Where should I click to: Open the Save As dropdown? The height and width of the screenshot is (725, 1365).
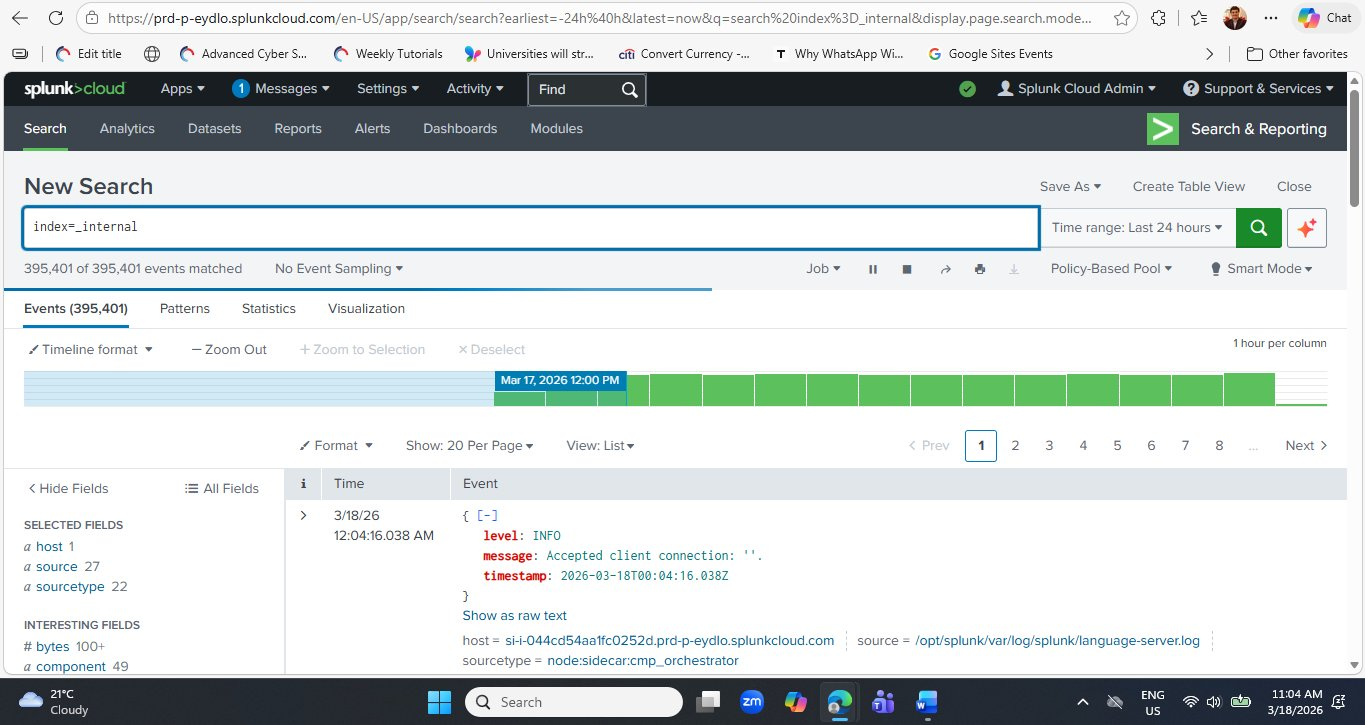pos(1070,186)
